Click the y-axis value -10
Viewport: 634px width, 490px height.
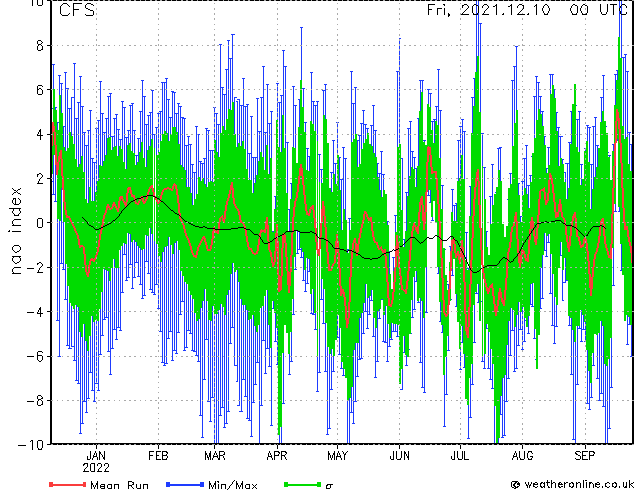click(31, 445)
